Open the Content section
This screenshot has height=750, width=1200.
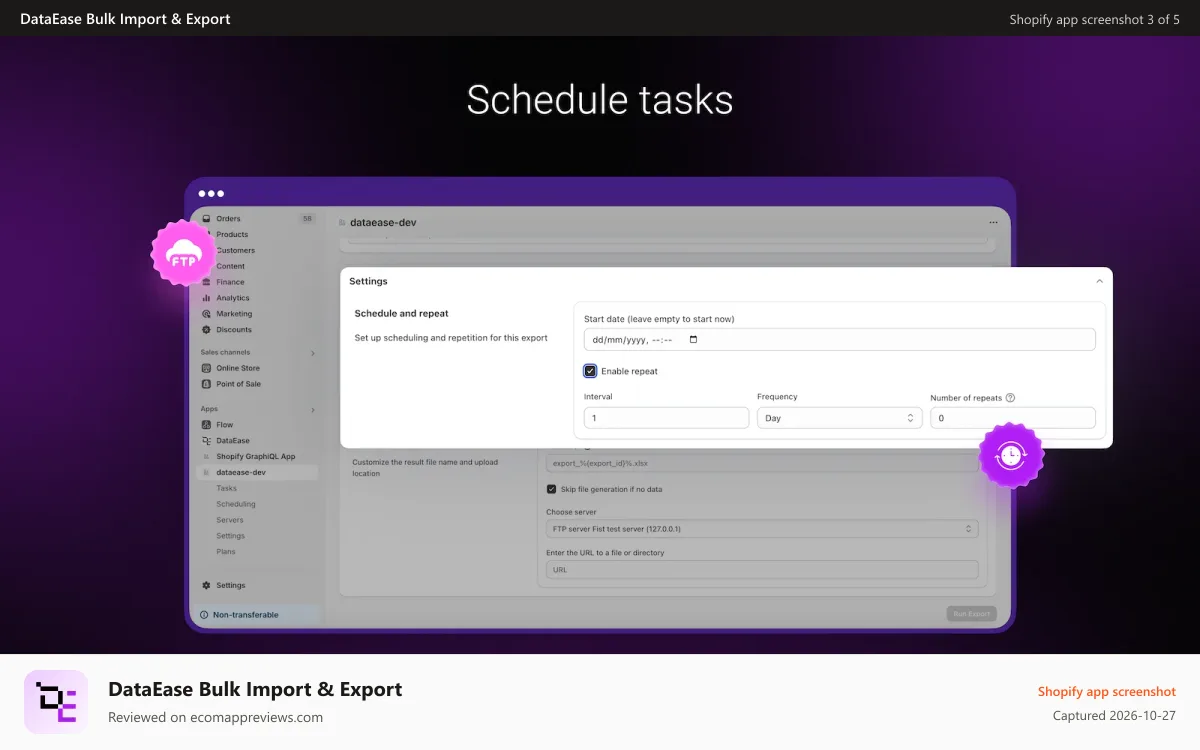[230, 266]
